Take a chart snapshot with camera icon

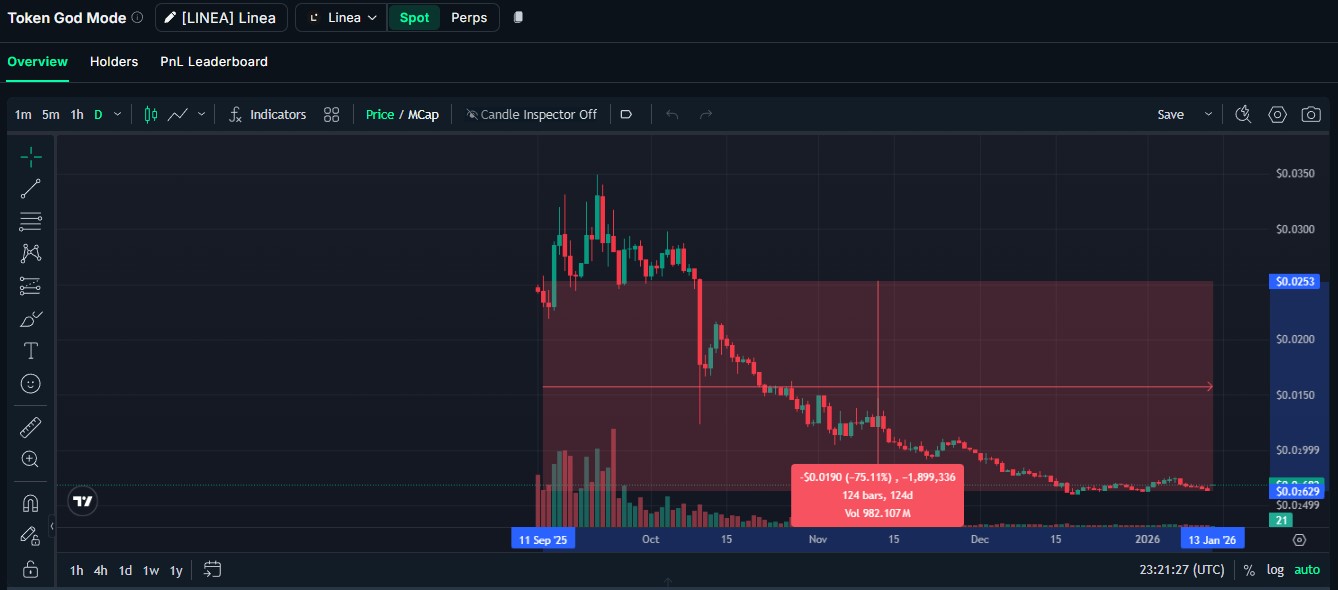click(1311, 115)
